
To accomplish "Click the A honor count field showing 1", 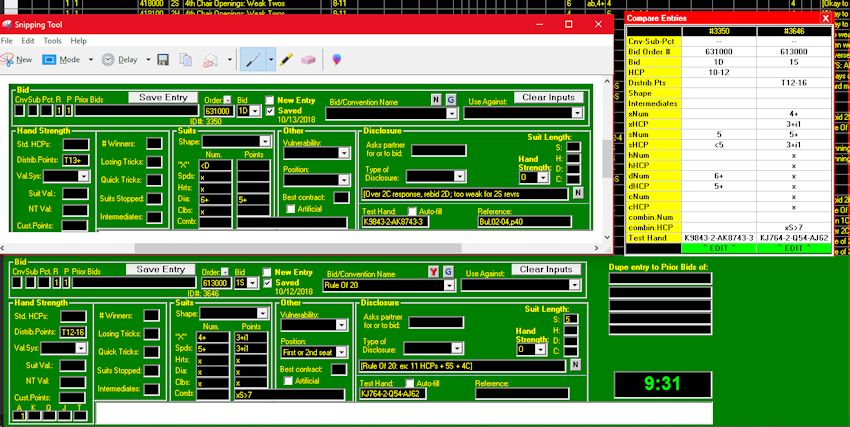I will [x=20, y=416].
